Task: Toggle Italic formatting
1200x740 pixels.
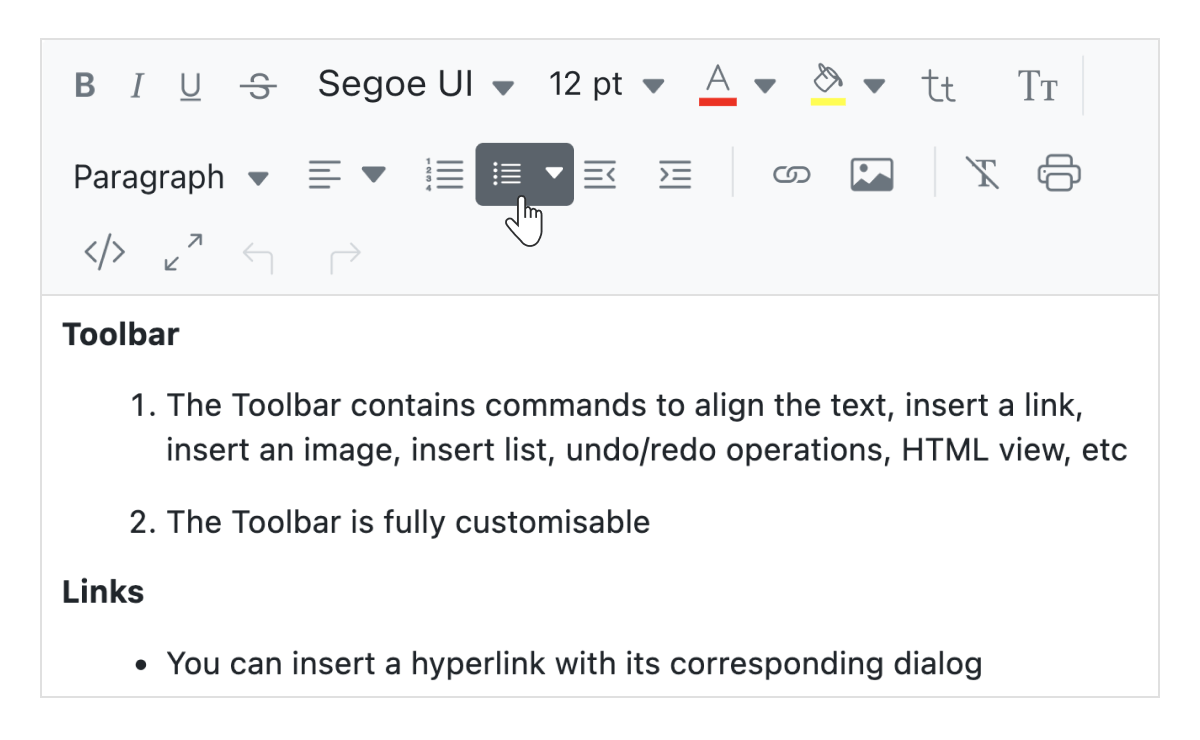Action: (137, 86)
